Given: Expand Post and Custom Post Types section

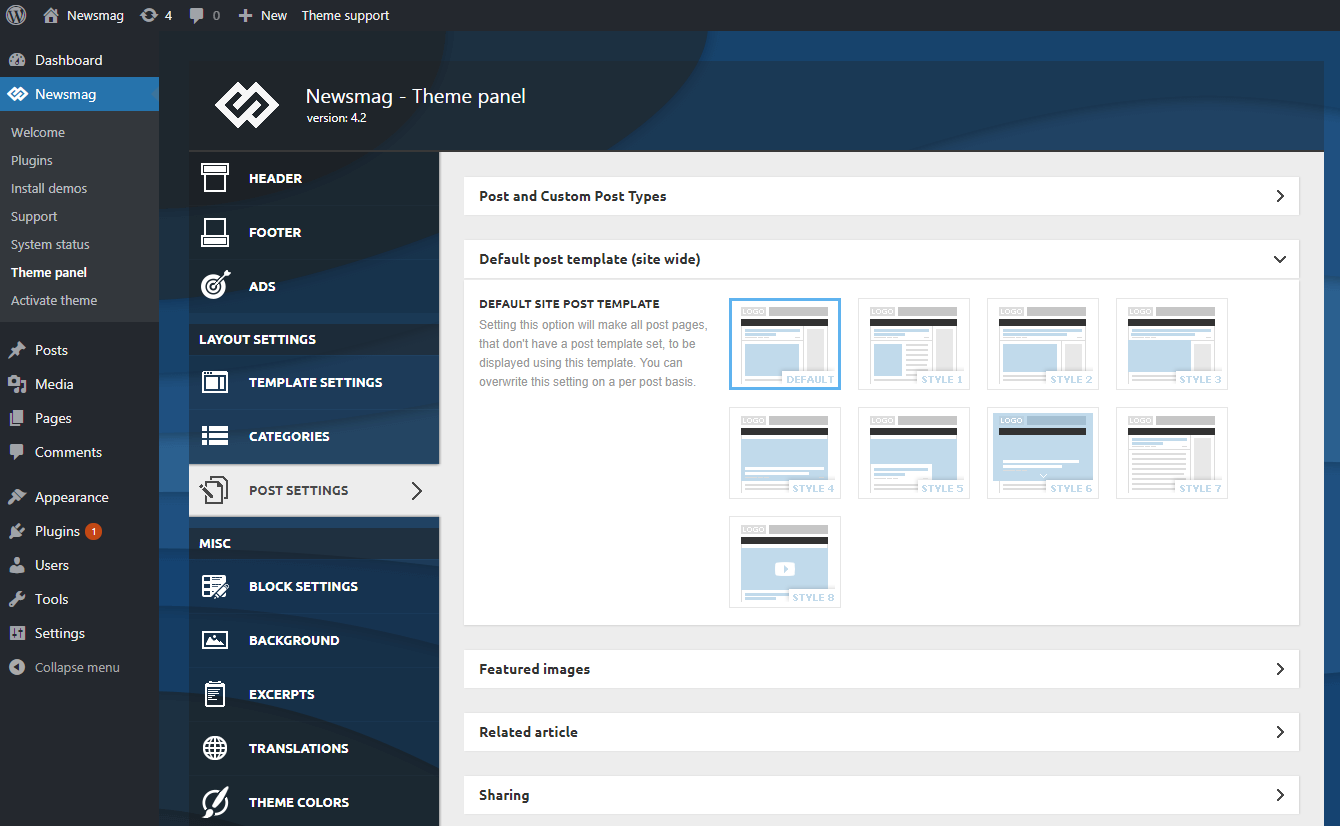Looking at the screenshot, I should tap(881, 196).
